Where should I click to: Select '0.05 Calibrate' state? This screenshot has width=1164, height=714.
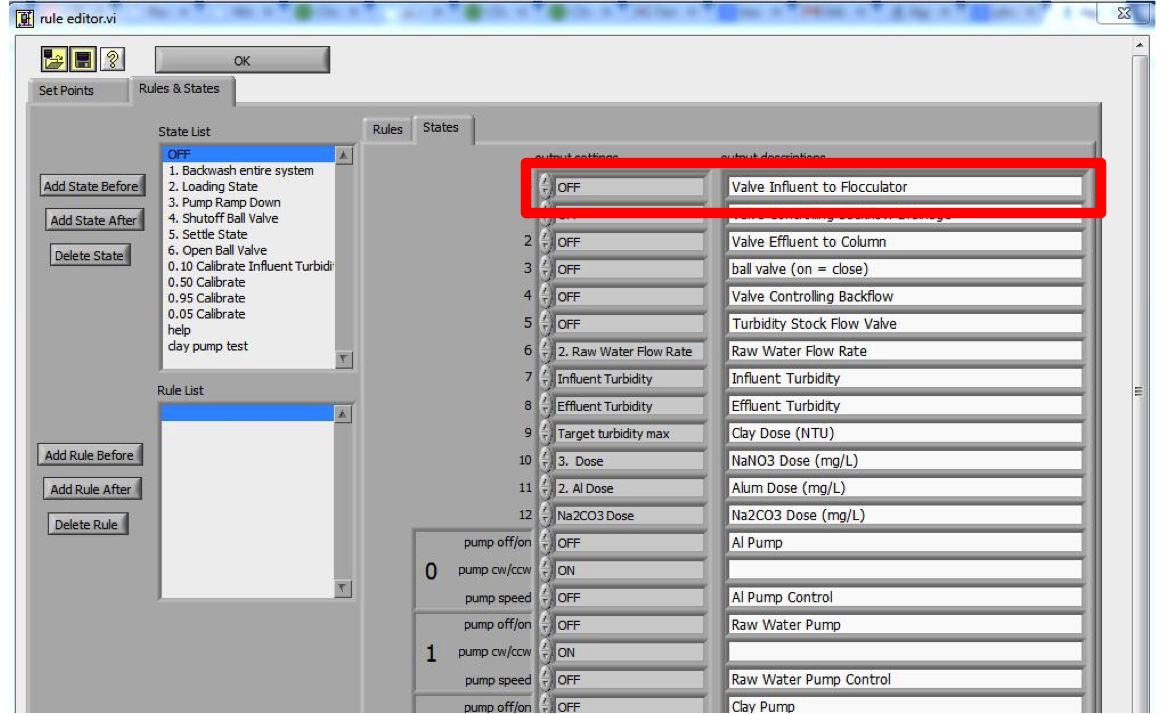click(x=249, y=315)
